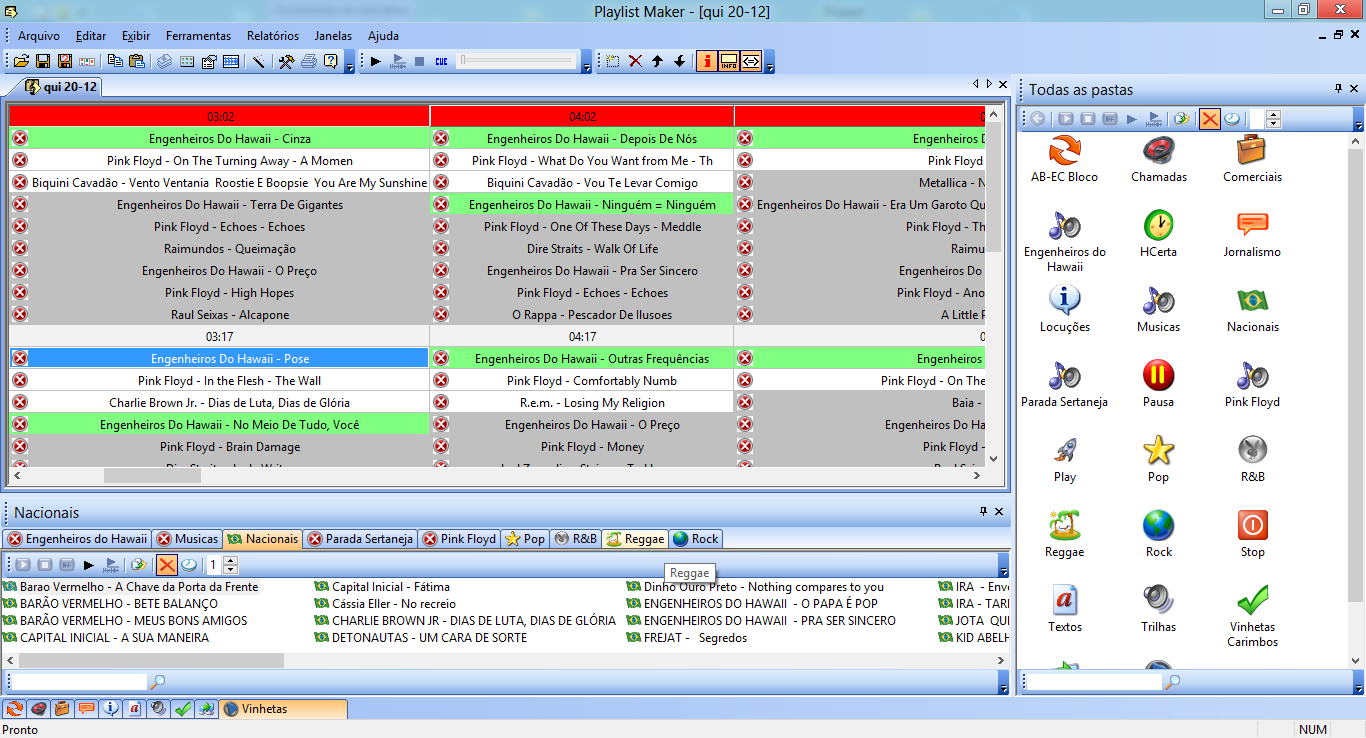Select the 04:17 block header
1366x738 pixels.
tap(582, 336)
